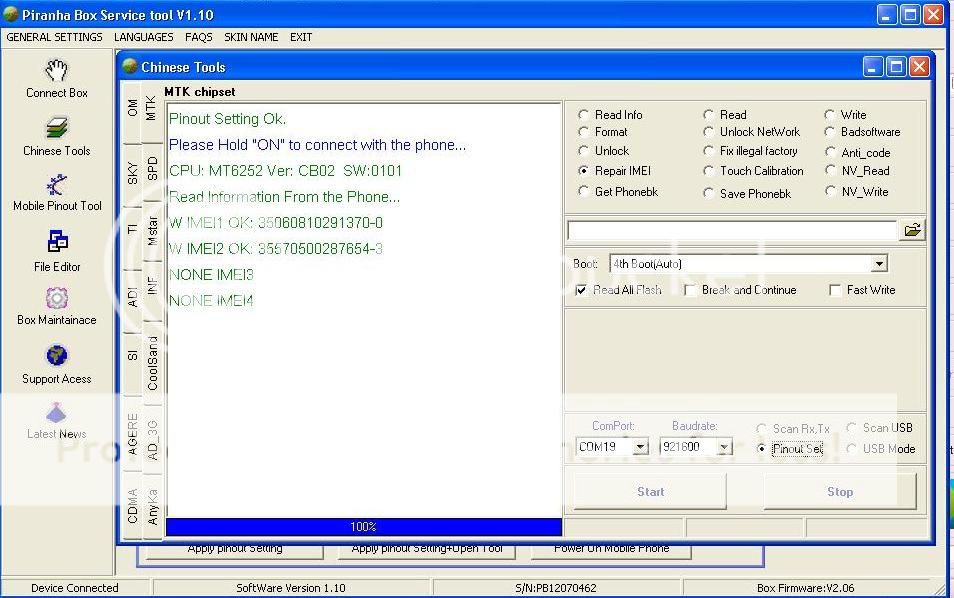
Task: Click the S/N:PB12070462 status entry
Action: [555, 588]
